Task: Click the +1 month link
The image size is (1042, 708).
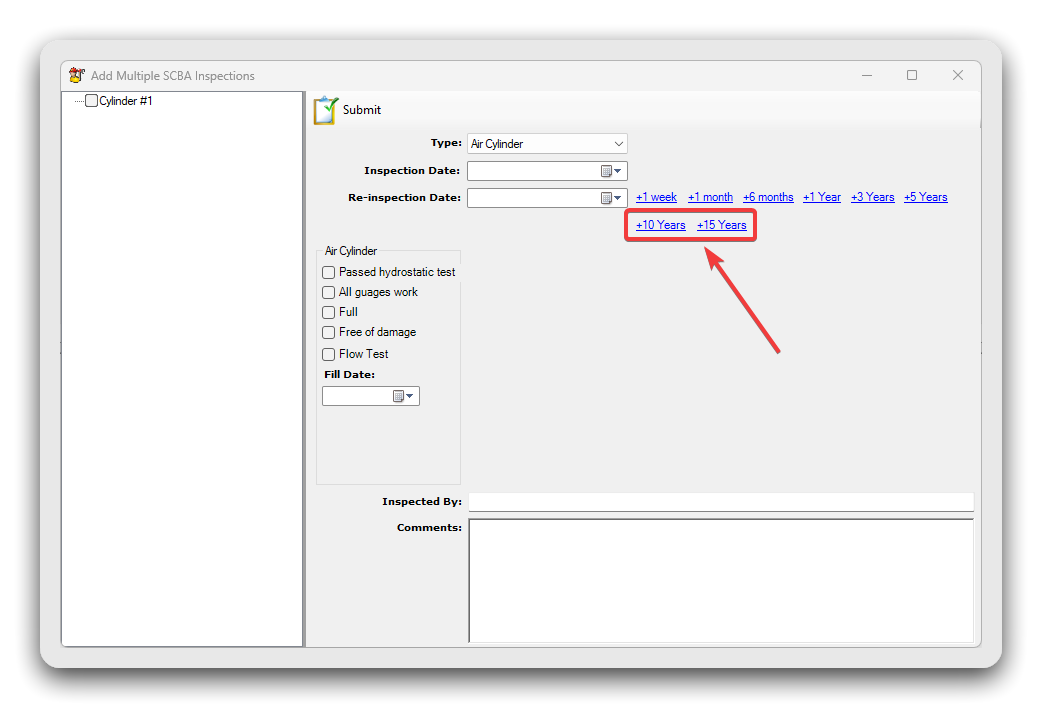Action: (x=710, y=197)
